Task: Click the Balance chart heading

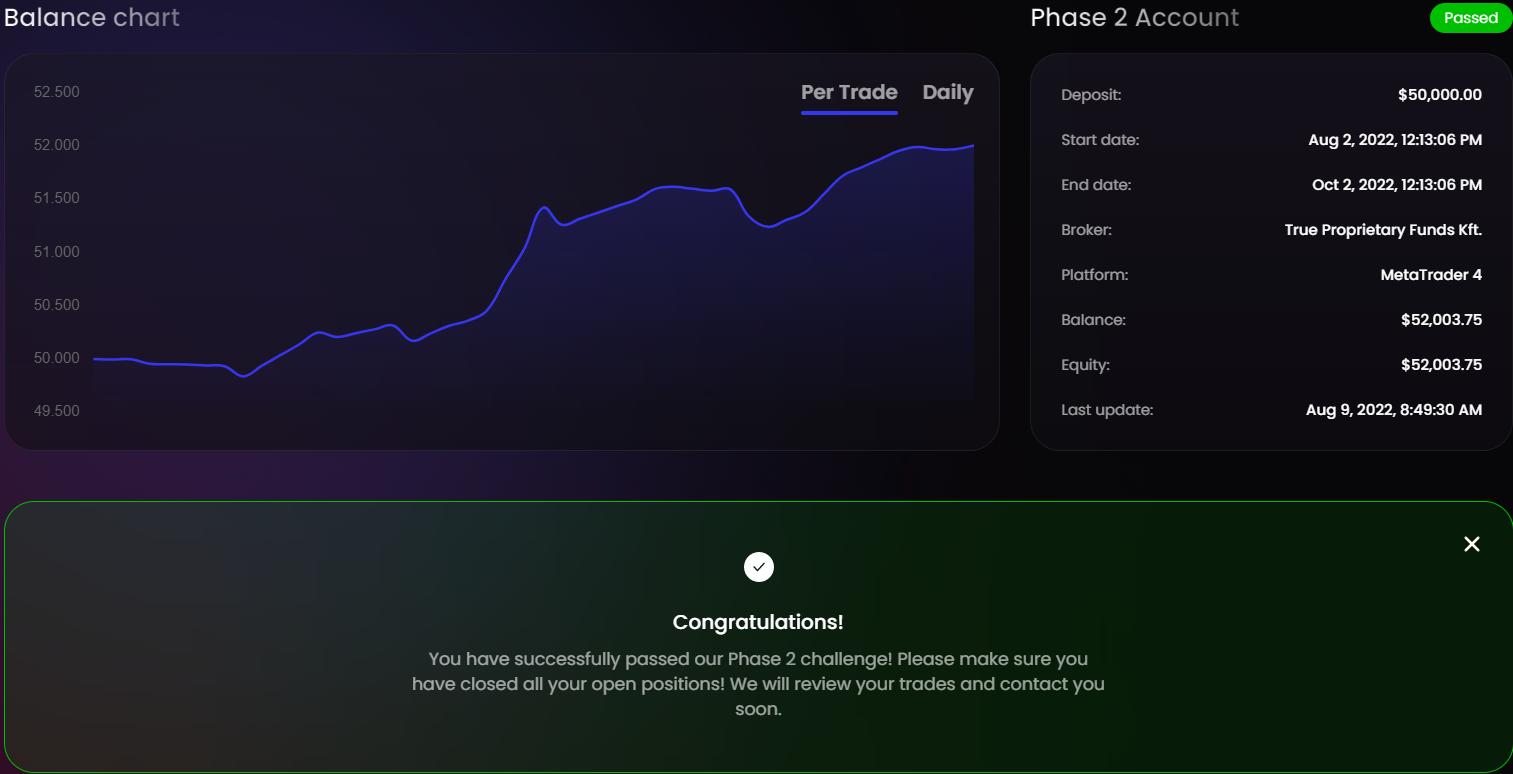Action: click(x=92, y=17)
